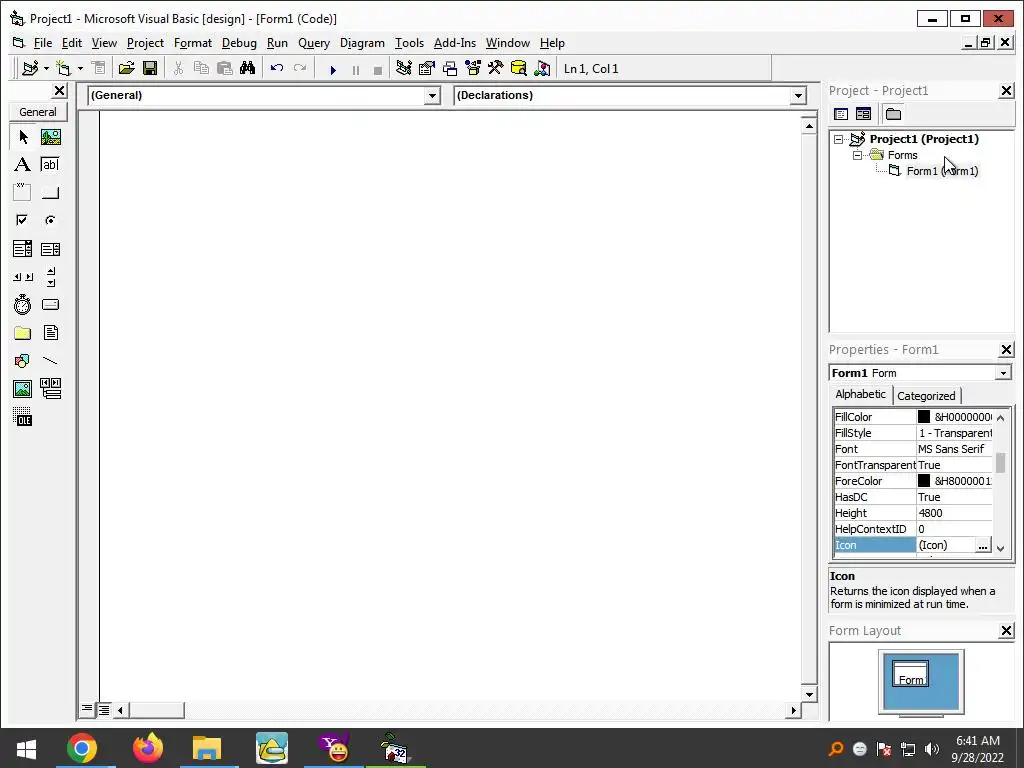Viewport: 1024px width, 768px height.
Task: Open the Data View Window toolbar icon
Action: click(x=519, y=68)
